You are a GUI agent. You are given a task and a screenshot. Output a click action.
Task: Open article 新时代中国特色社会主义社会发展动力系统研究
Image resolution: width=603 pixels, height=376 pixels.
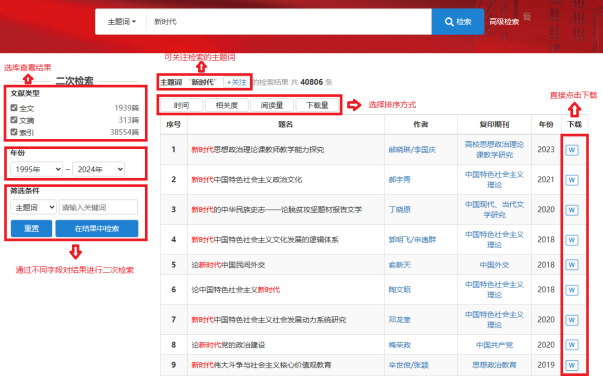tap(269, 319)
